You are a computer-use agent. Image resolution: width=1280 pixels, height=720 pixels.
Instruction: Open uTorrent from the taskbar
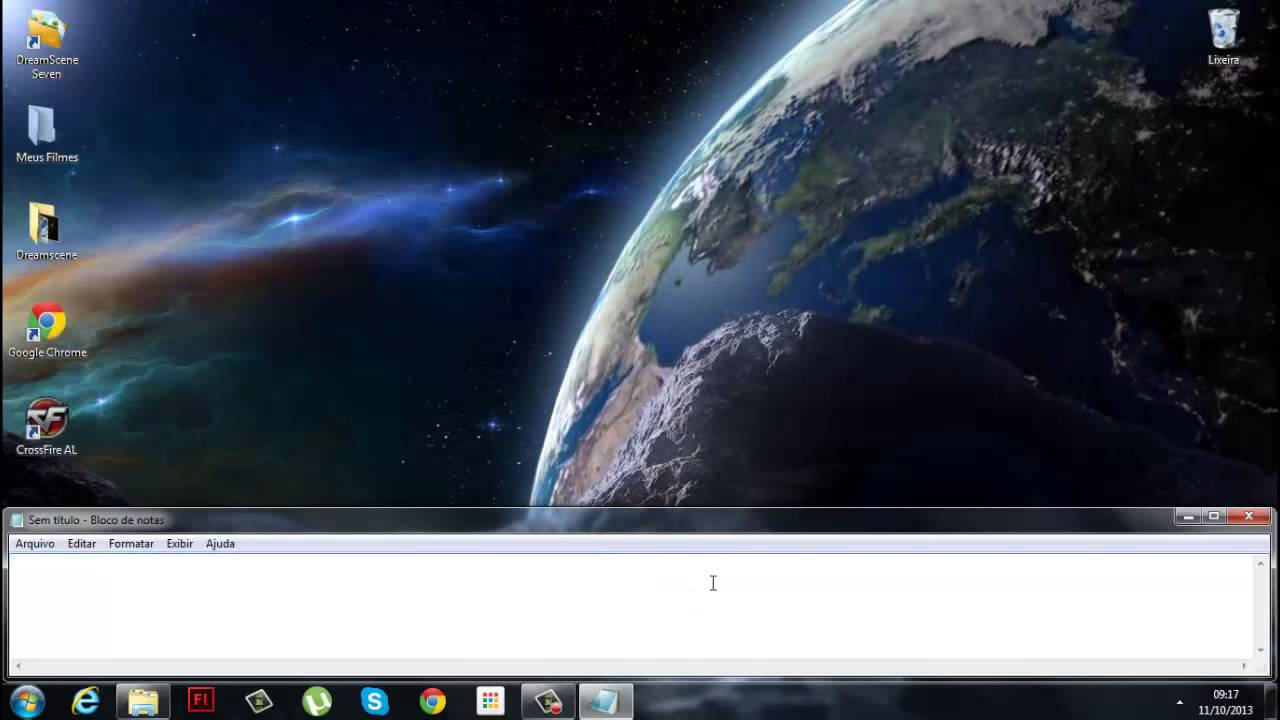tap(317, 701)
